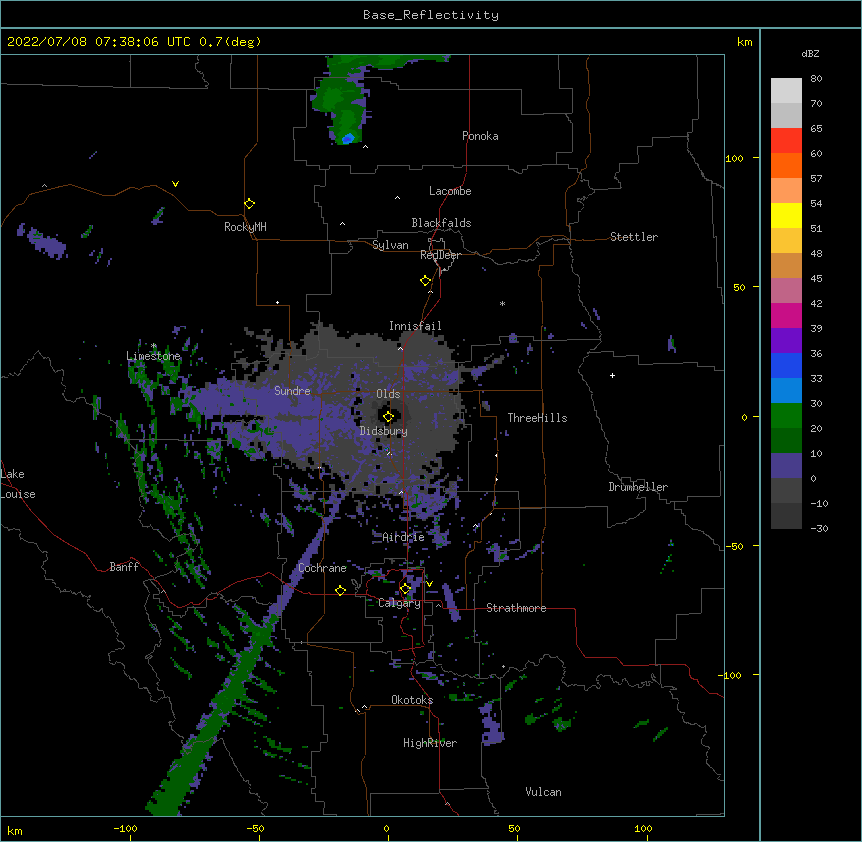Click the ThreeHills label

[x=537, y=418]
